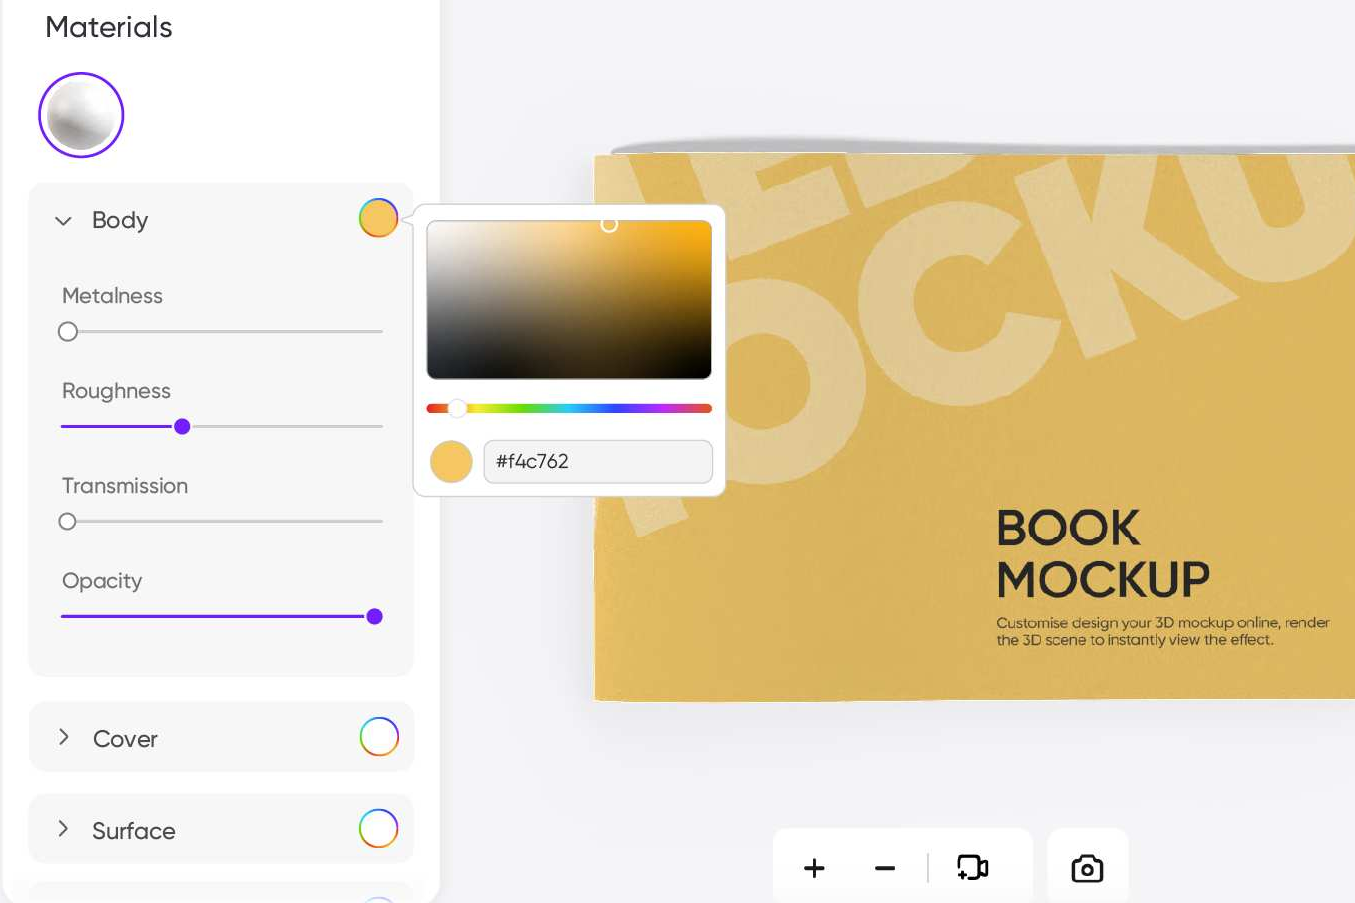Click inside the color saturation gradient area
The image size is (1355, 903).
569,300
